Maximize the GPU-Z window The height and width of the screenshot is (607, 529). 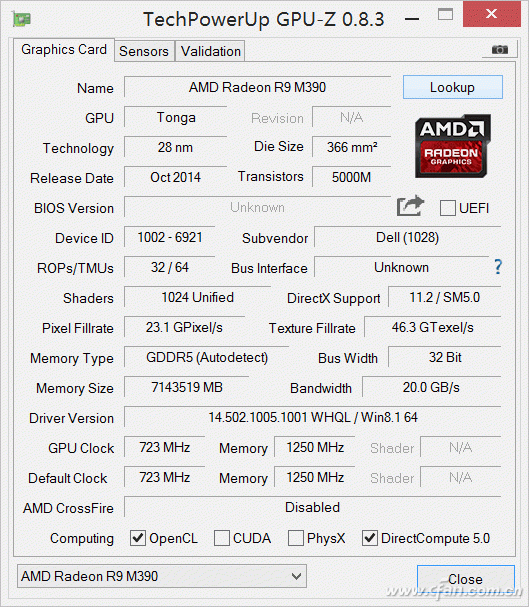[445, 14]
